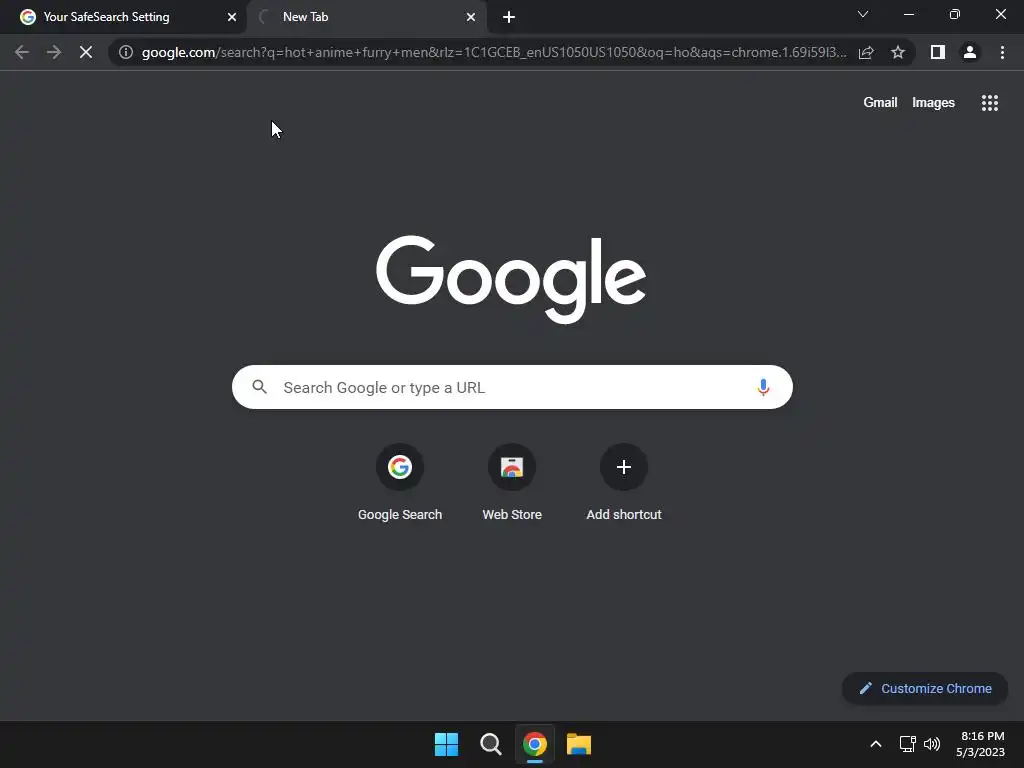Focus the Search Google or type a URL box
This screenshot has height=768, width=1024.
coord(512,387)
